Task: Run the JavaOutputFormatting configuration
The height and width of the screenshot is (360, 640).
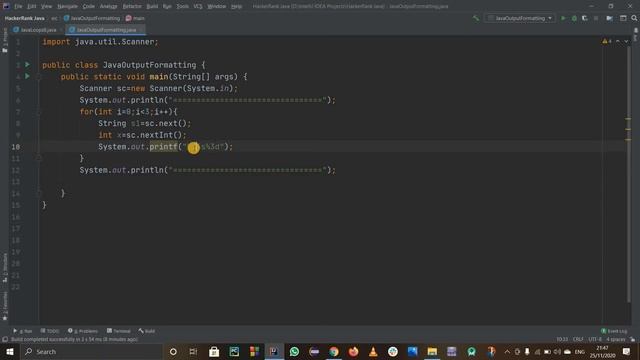Action: tap(563, 18)
